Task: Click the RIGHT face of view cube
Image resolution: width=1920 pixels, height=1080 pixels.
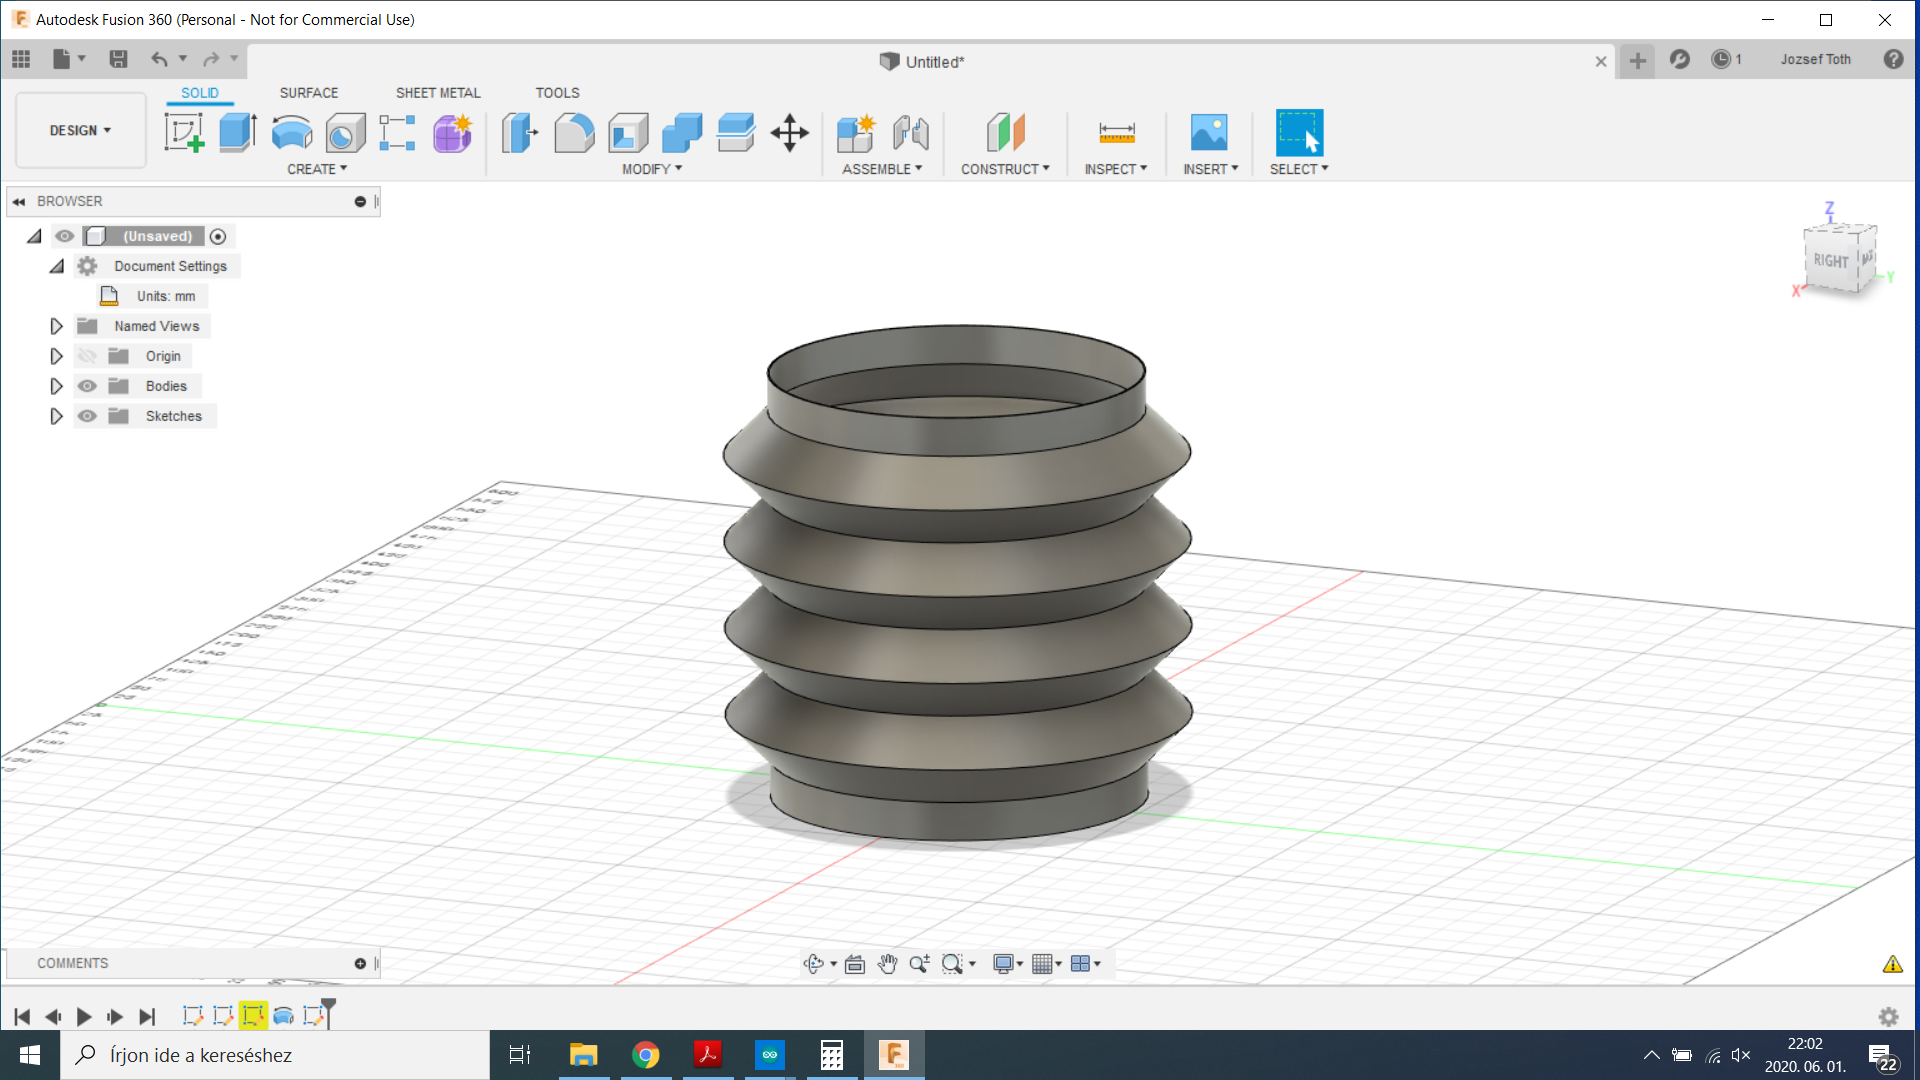Action: coord(1830,261)
